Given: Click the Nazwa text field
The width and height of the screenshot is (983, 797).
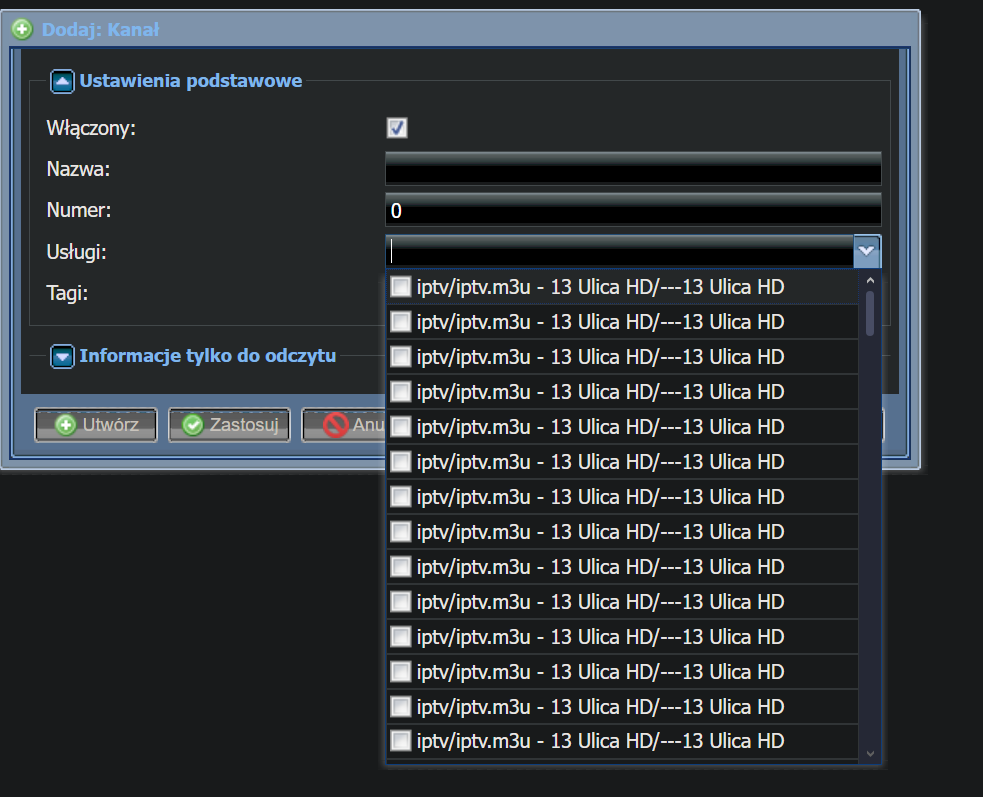Looking at the screenshot, I should click(632, 170).
